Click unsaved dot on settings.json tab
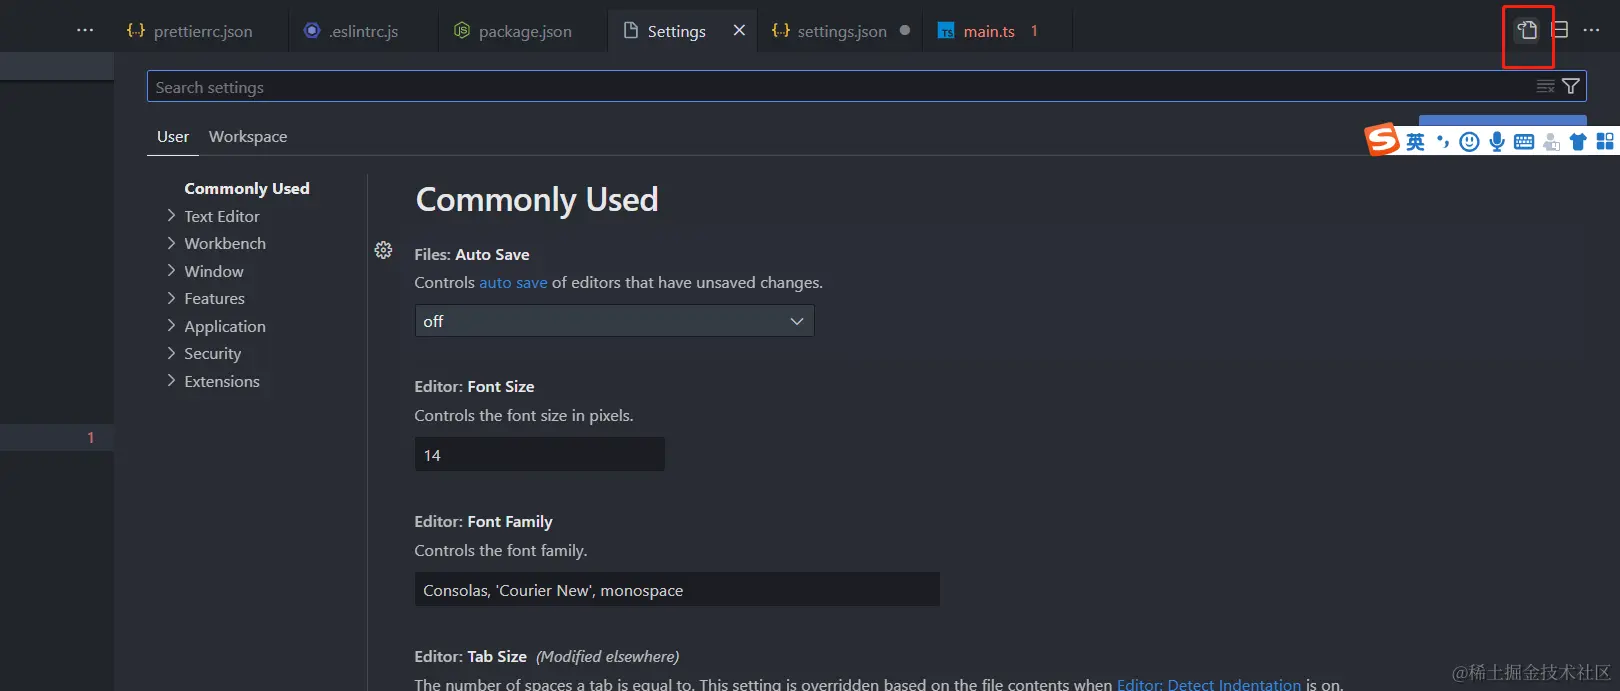The image size is (1620, 691). point(905,30)
